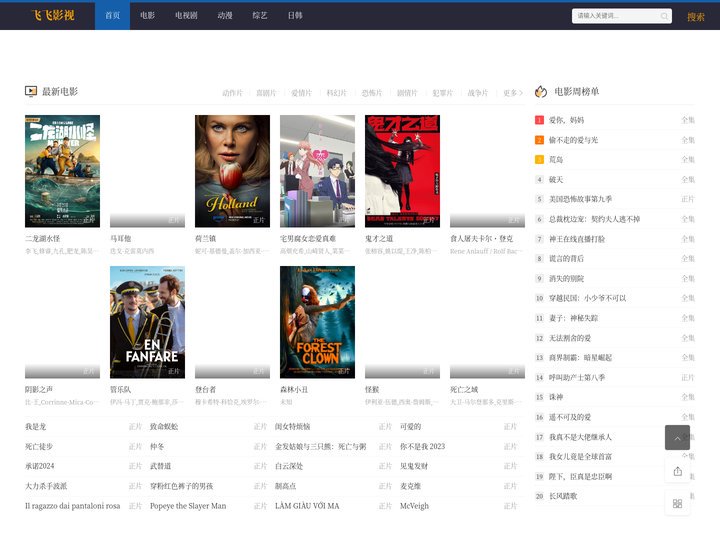
Task: Click the 怪猴 movie title
Action: 372,389
